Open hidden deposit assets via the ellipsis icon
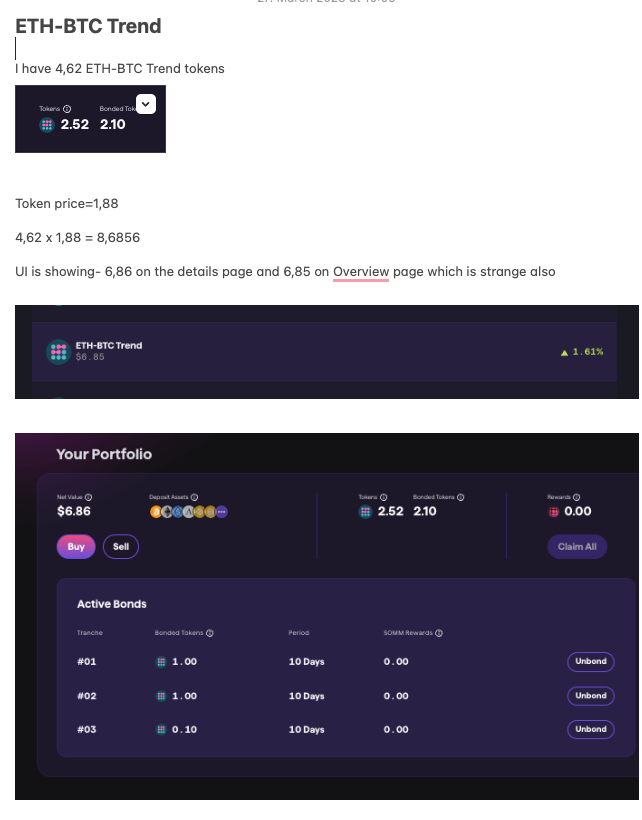Image resolution: width=642 pixels, height=820 pixels. 221,512
